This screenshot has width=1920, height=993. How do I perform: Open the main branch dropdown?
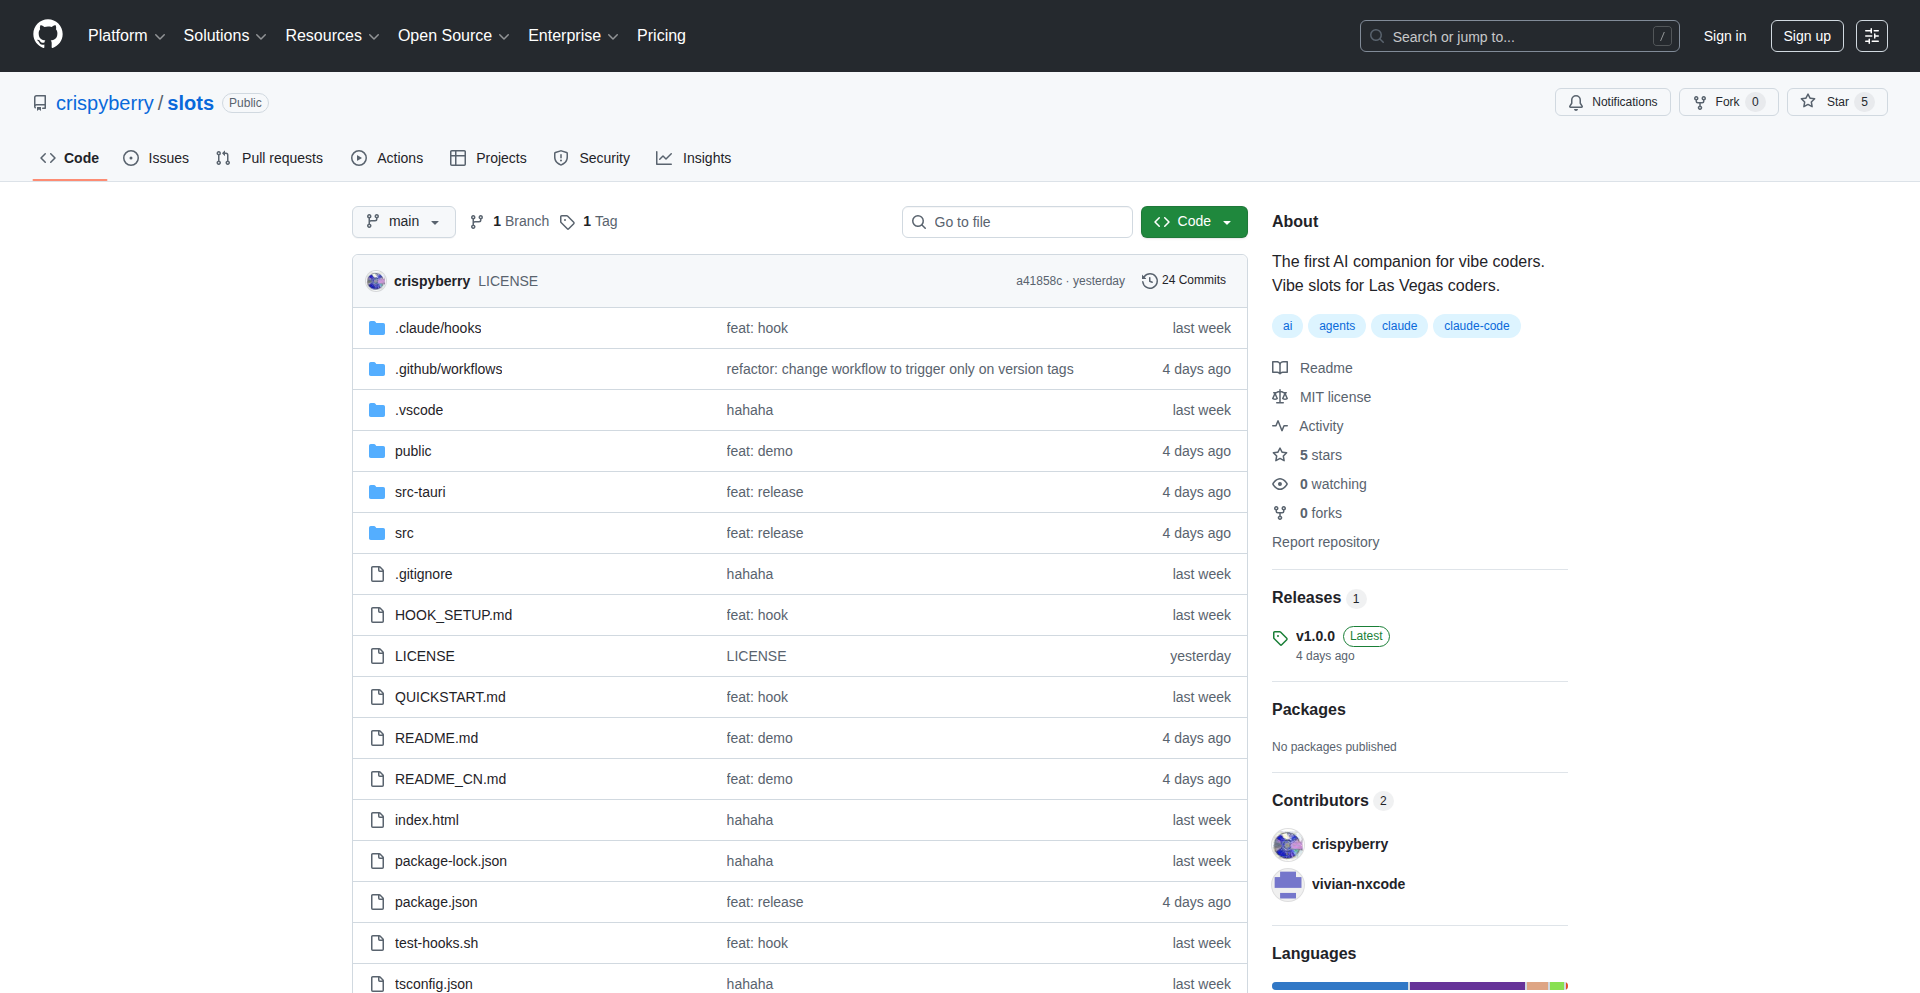pos(403,222)
